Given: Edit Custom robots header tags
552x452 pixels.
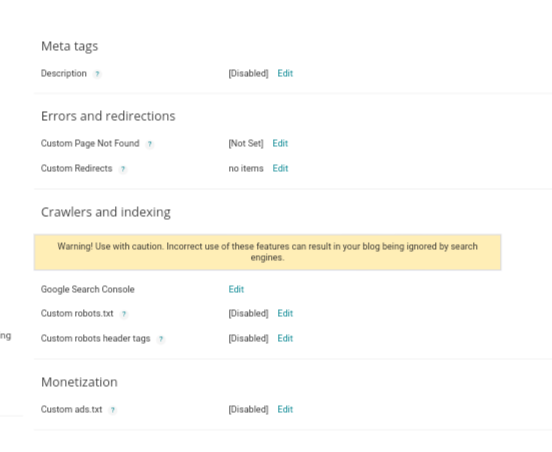Looking at the screenshot, I should coord(285,338).
